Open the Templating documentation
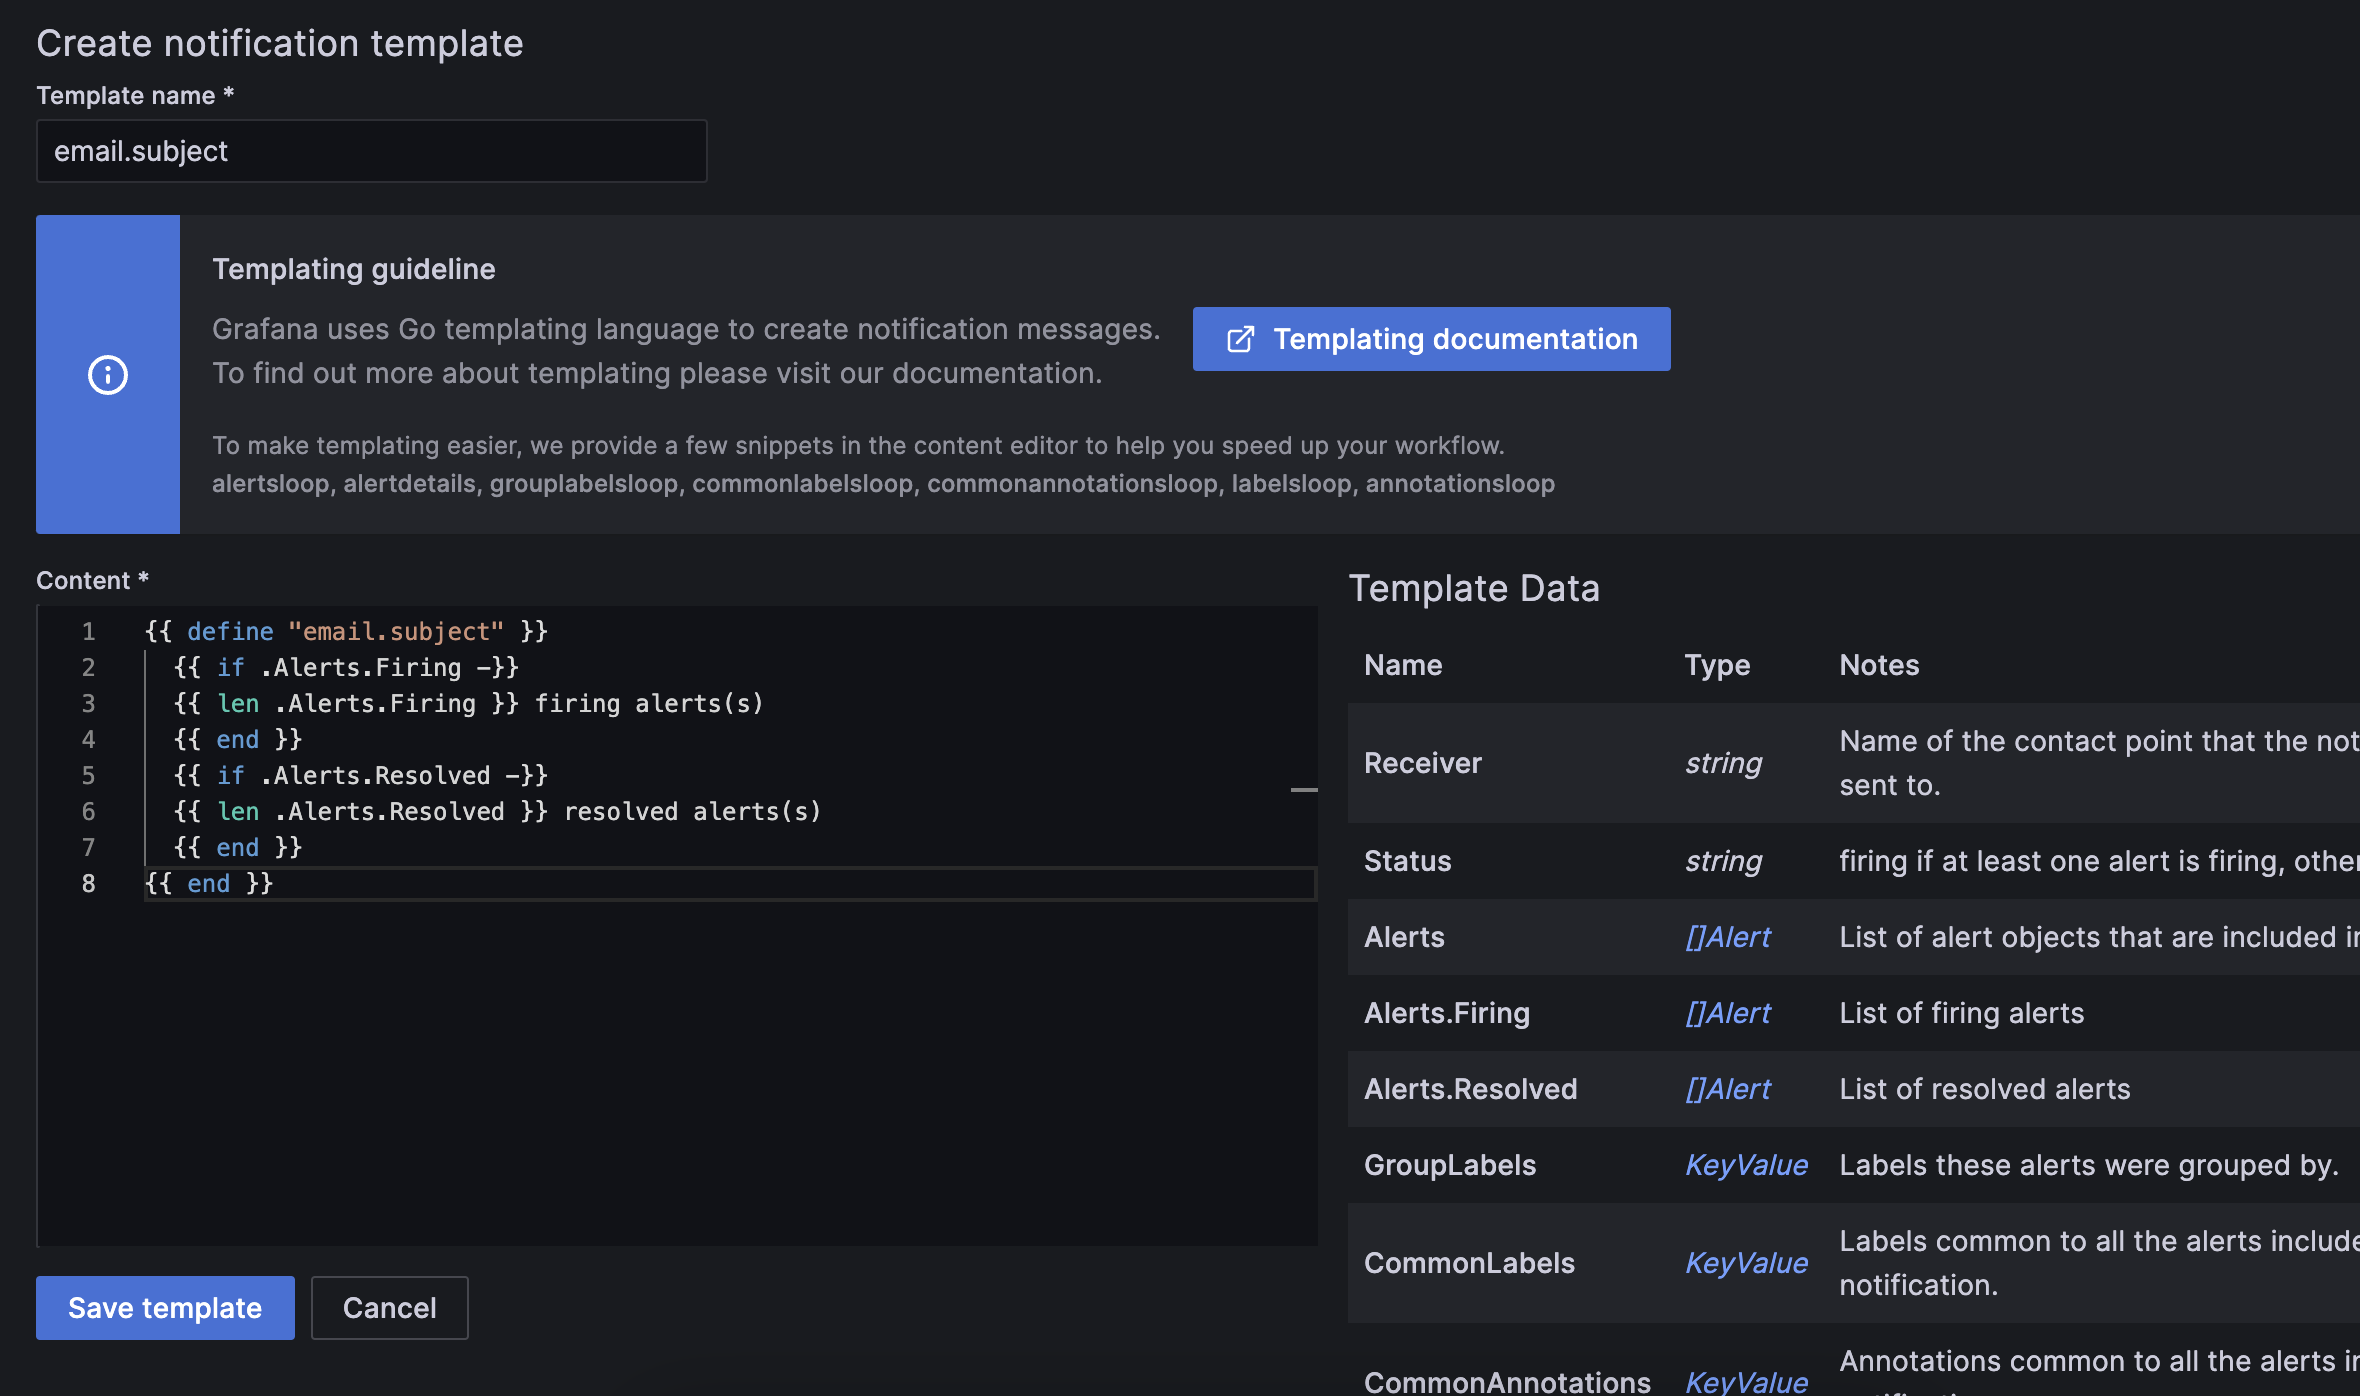 (x=1432, y=339)
